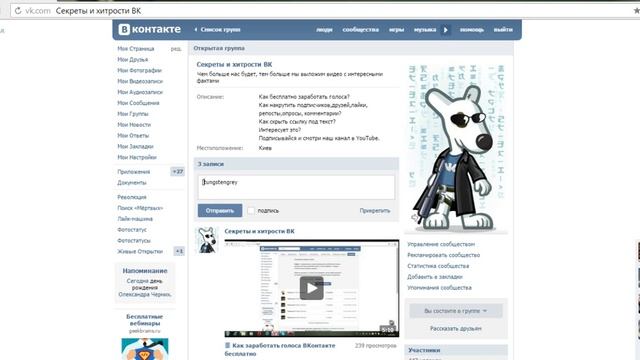
Task: Open Упоминания сообщества link
Action: point(439,288)
